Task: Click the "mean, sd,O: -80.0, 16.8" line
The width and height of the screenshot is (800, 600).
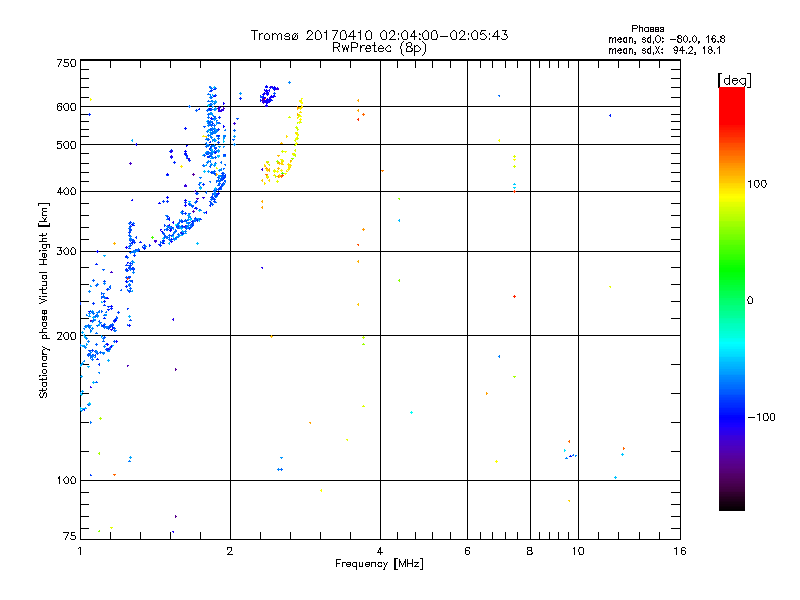Action: [x=666, y=39]
